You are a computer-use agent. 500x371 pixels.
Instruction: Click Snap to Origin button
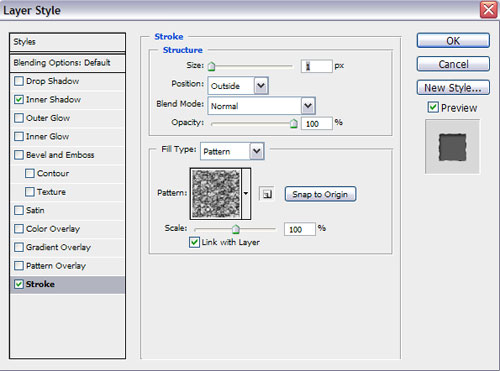pos(320,194)
